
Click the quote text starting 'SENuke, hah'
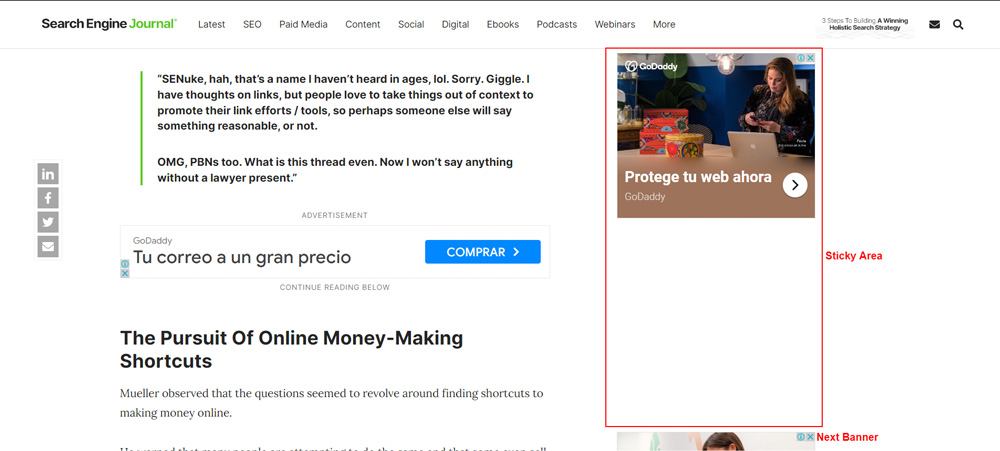345,102
